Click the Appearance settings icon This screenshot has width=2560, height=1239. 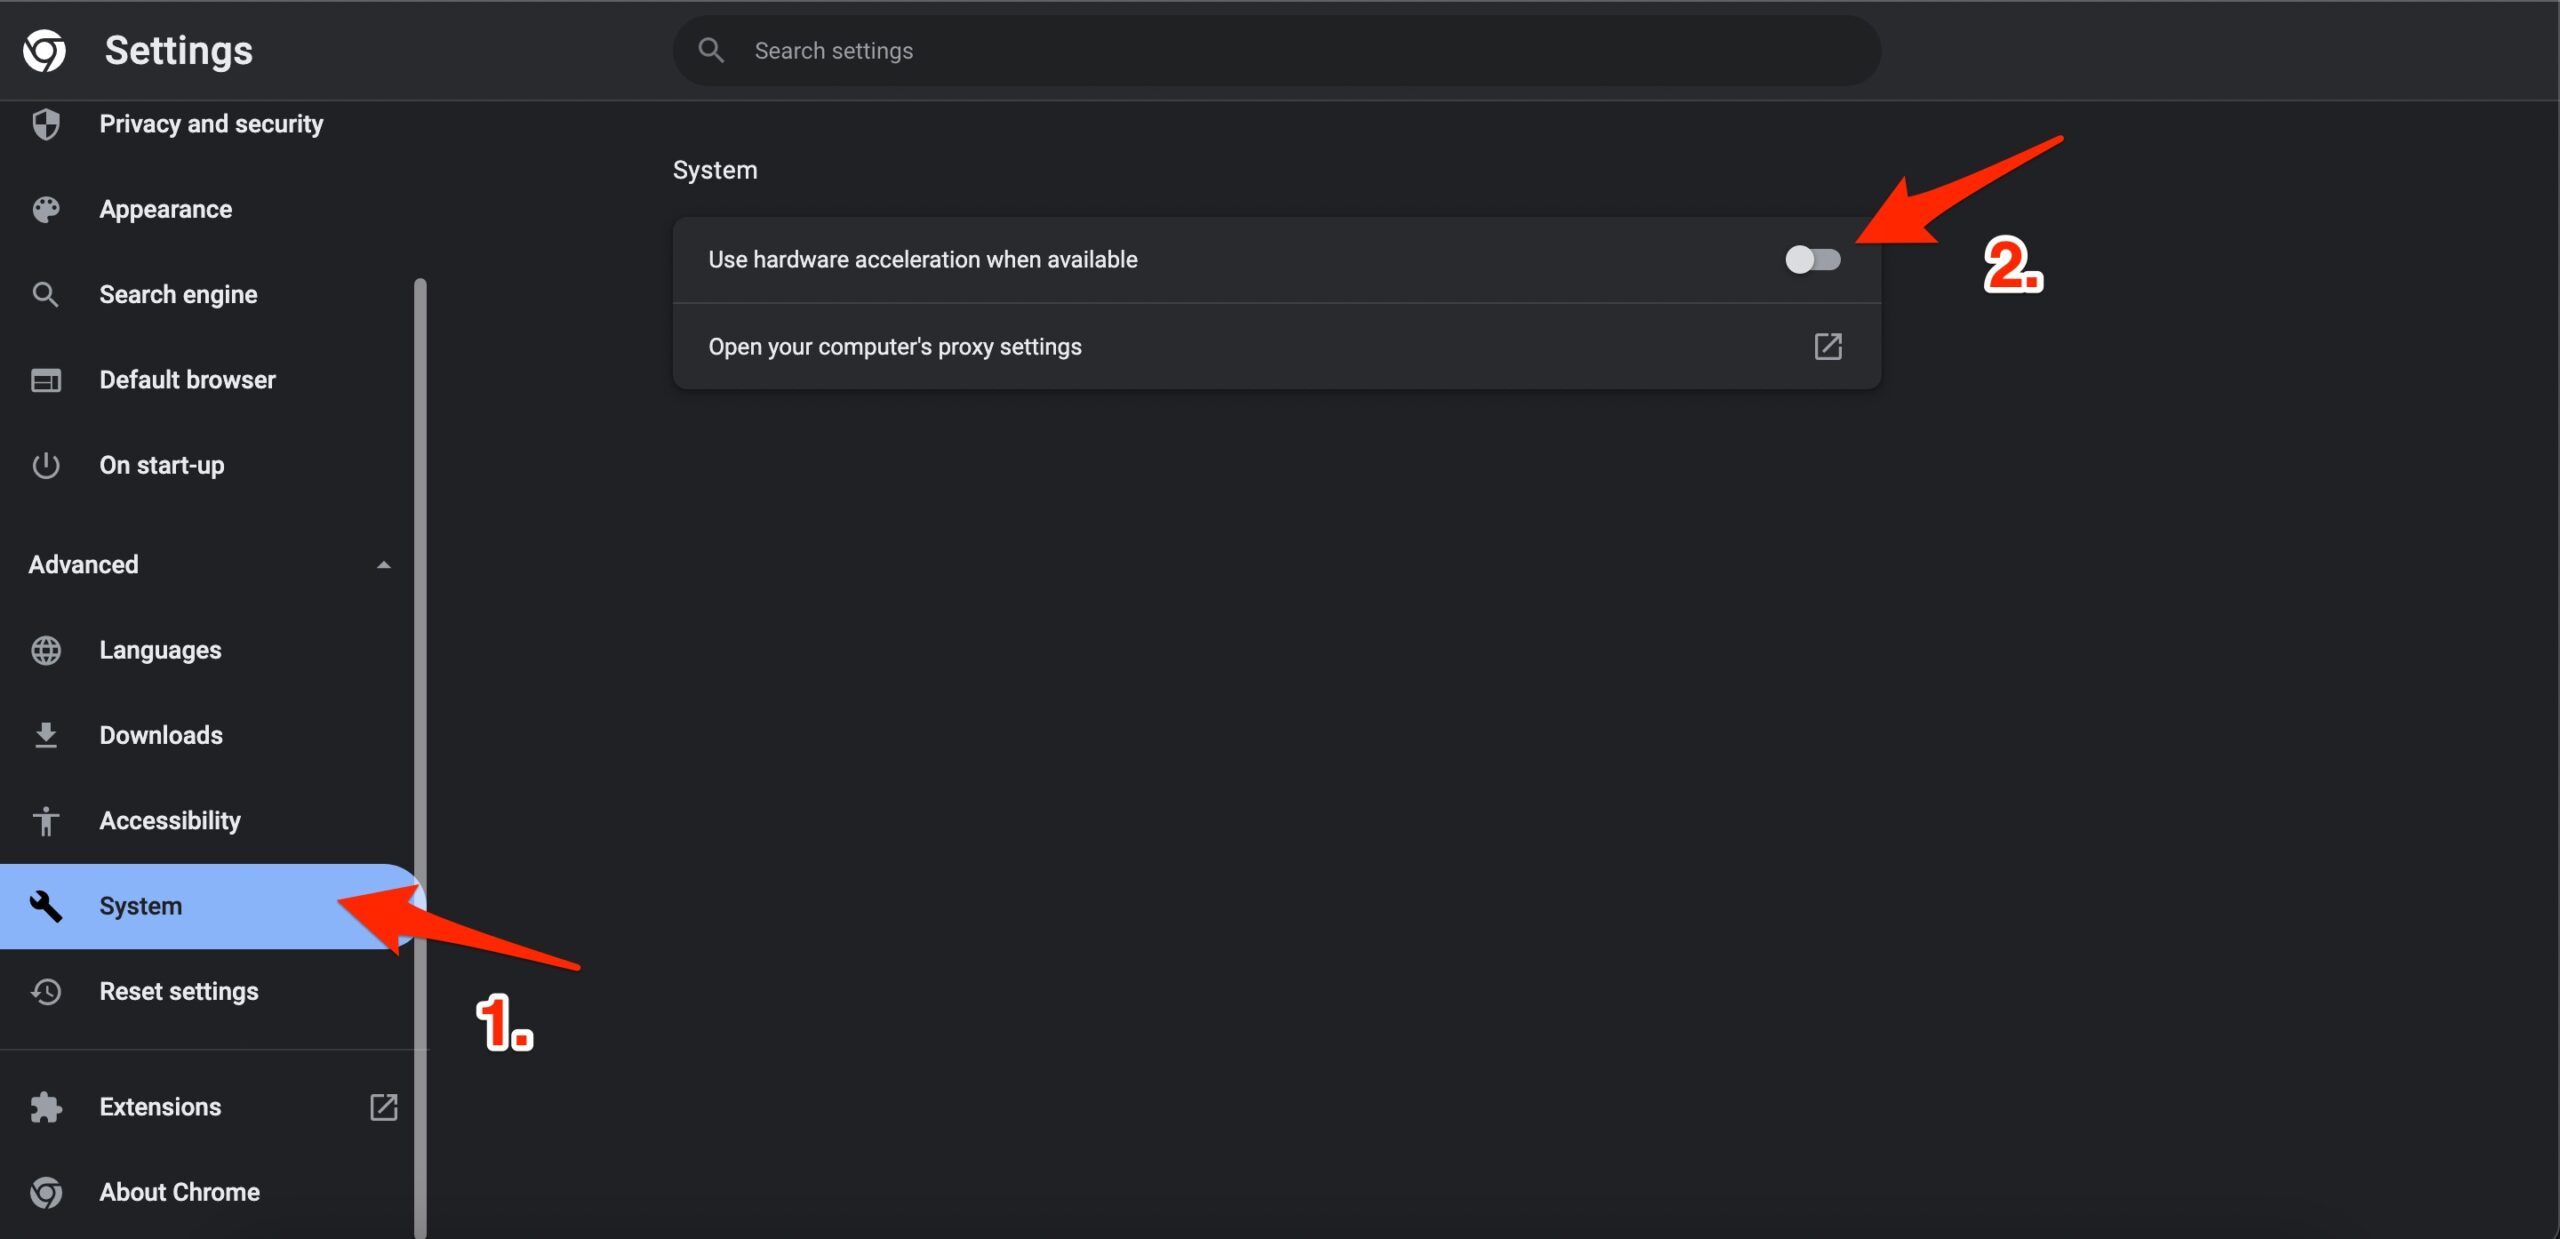[x=44, y=209]
